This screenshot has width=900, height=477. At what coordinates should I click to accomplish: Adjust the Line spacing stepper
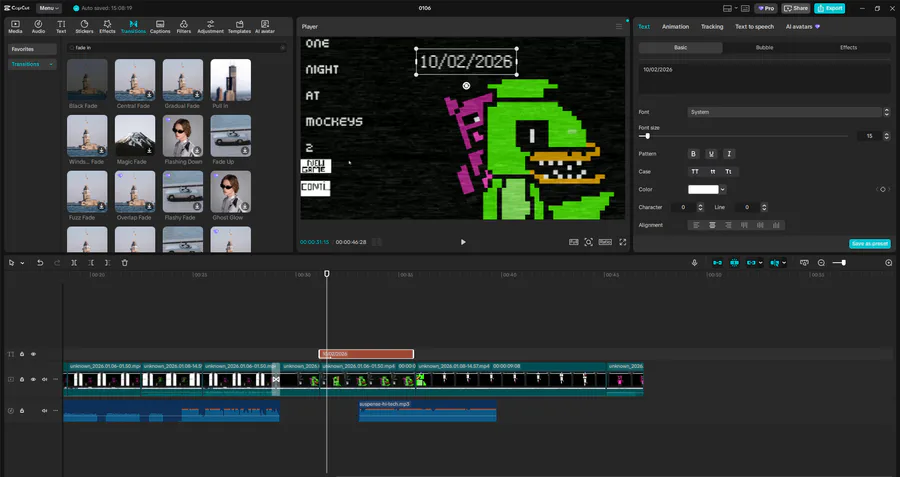pos(764,207)
